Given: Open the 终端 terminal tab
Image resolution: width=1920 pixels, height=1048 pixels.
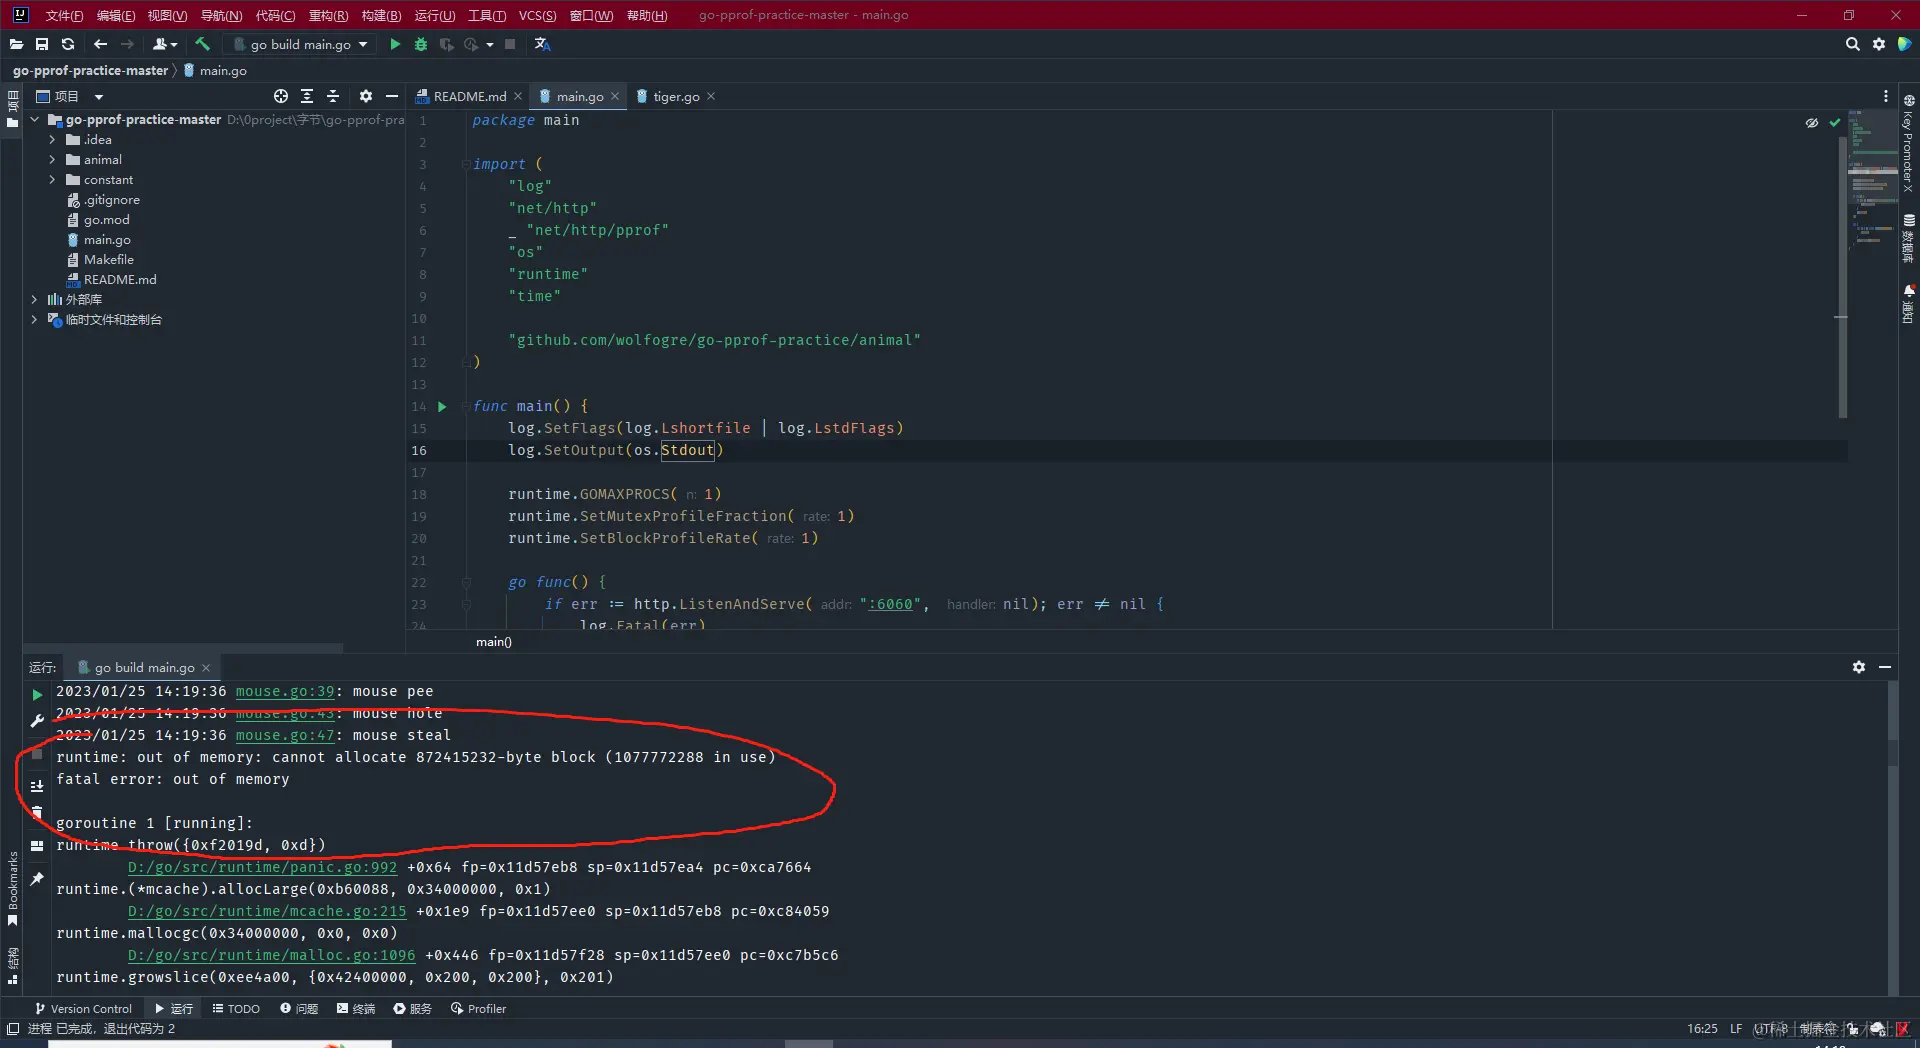Looking at the screenshot, I should 356,1008.
